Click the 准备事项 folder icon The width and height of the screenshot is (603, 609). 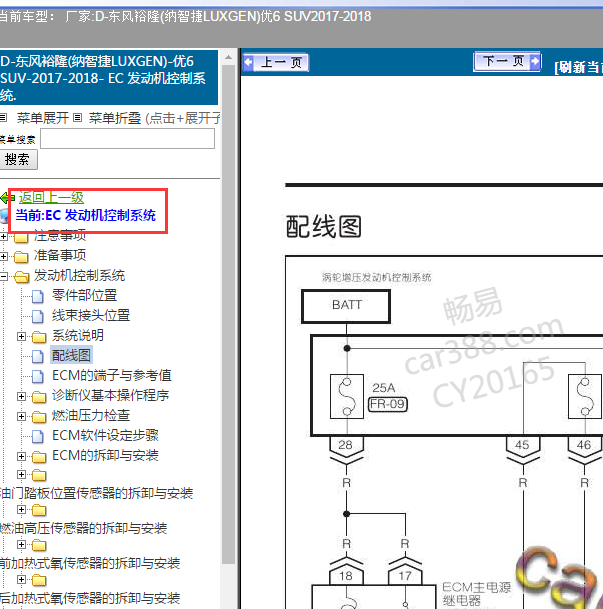[x=21, y=257]
